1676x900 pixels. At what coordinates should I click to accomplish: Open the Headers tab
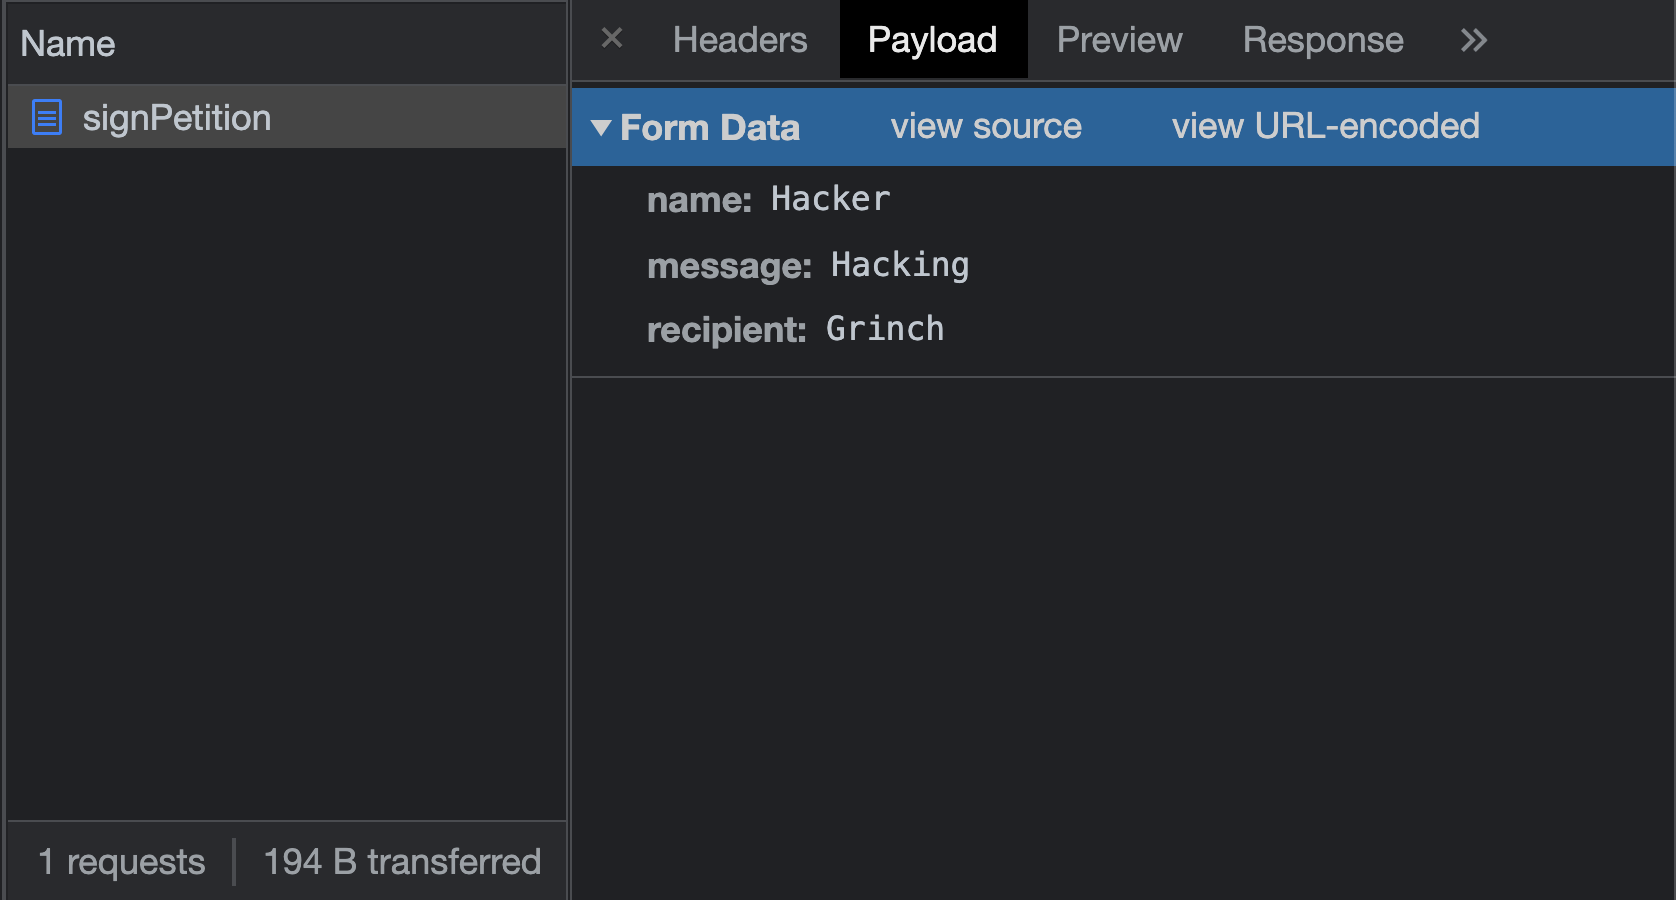740,40
